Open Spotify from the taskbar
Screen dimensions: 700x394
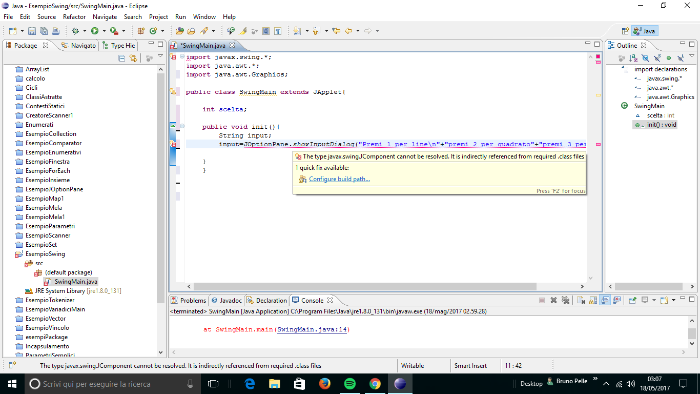[350, 384]
